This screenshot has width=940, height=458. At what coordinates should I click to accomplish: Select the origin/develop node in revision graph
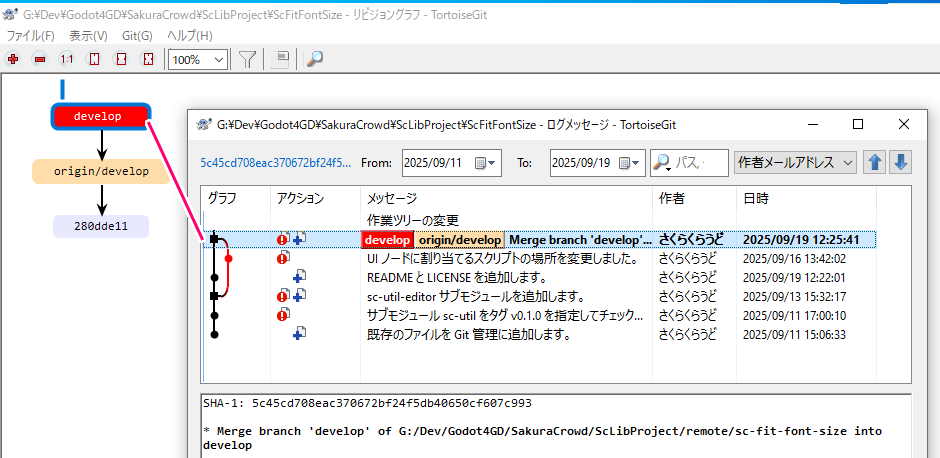click(x=101, y=171)
